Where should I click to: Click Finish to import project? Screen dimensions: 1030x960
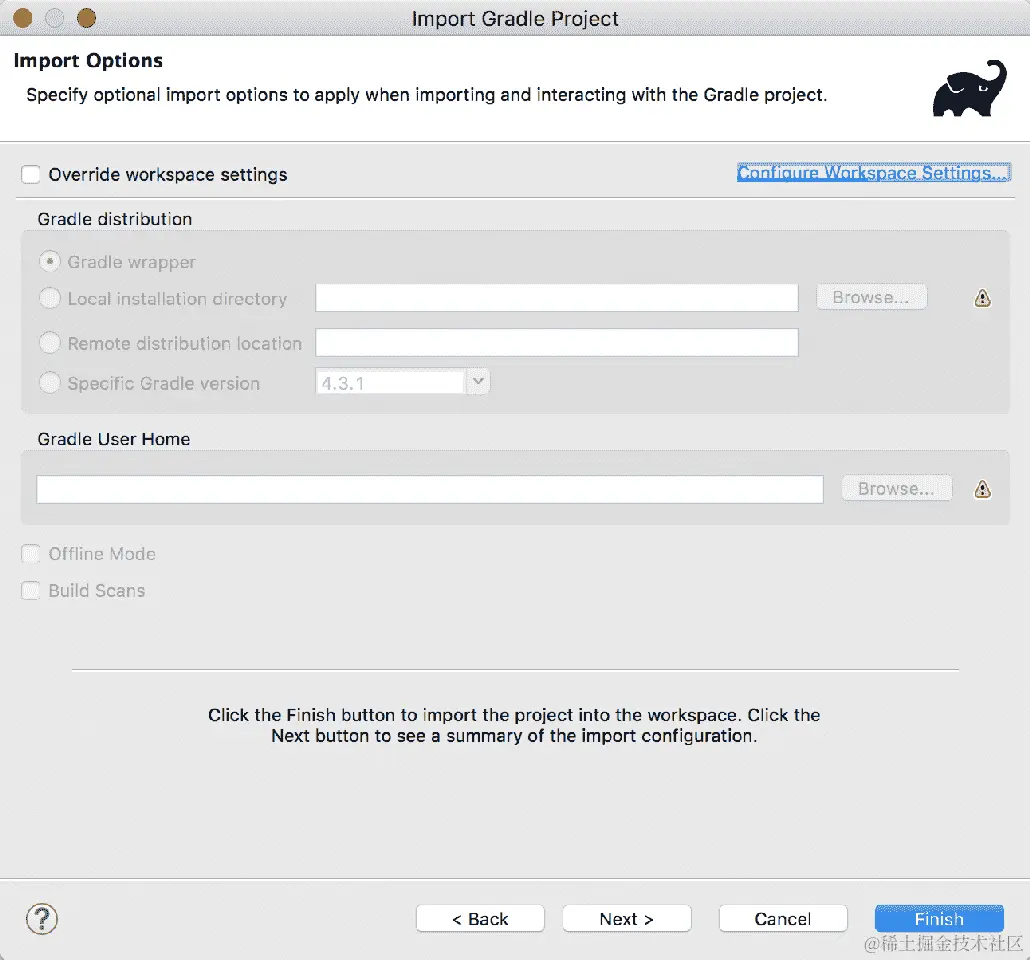(x=939, y=919)
